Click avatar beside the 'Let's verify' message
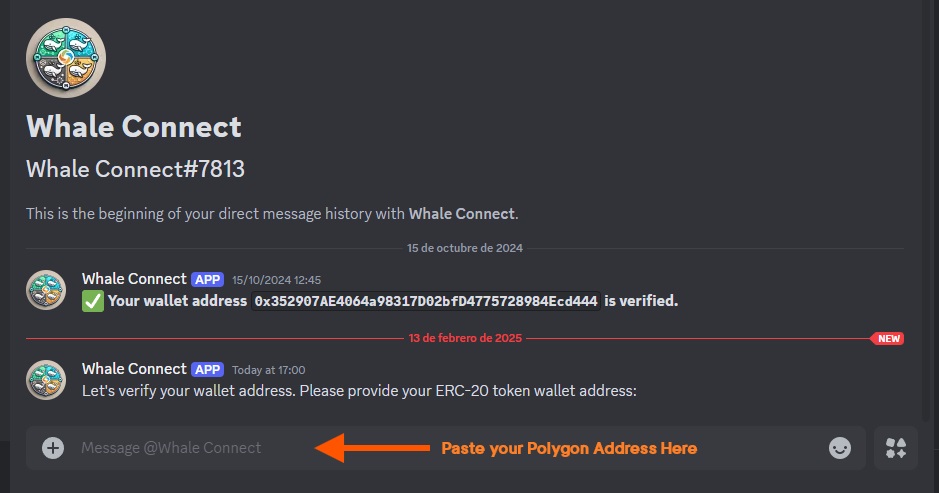Screen dimensions: 939x493 46,380
